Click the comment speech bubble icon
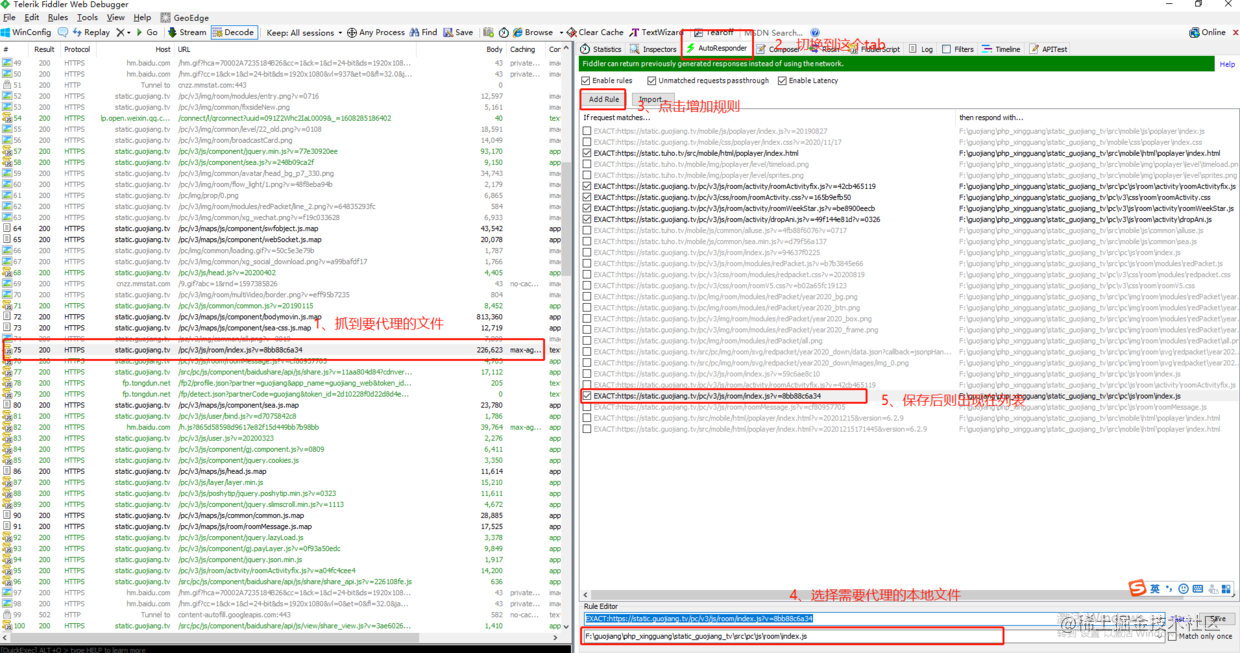 coord(62,32)
